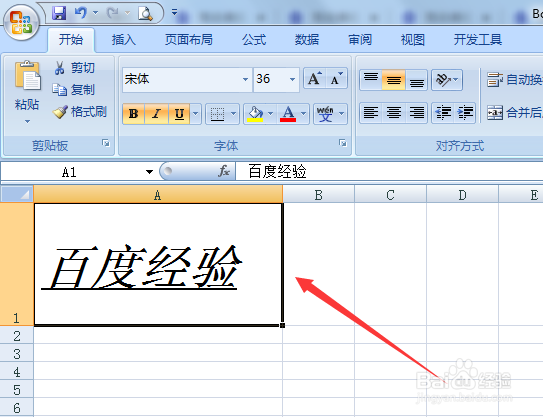Viewport: 543px width, 417px height.
Task: Open print preview from quick access toolbar
Action: pyautogui.click(x=145, y=14)
